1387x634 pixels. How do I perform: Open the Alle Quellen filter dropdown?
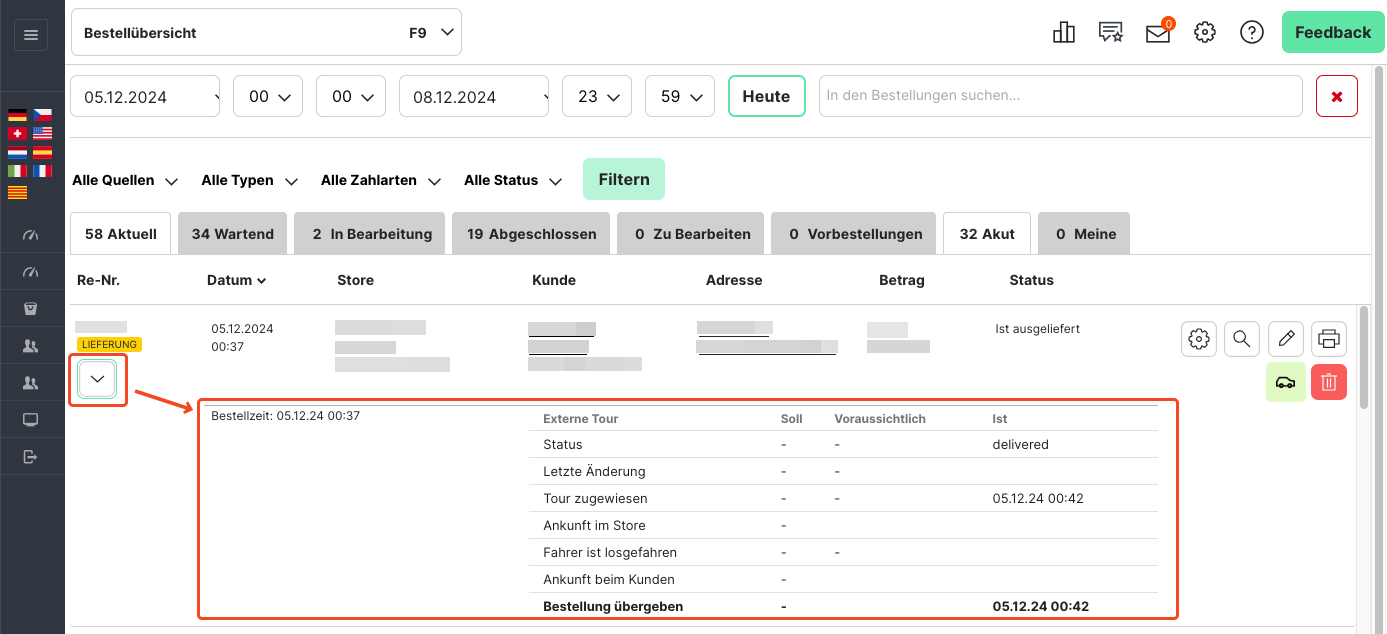click(x=125, y=181)
